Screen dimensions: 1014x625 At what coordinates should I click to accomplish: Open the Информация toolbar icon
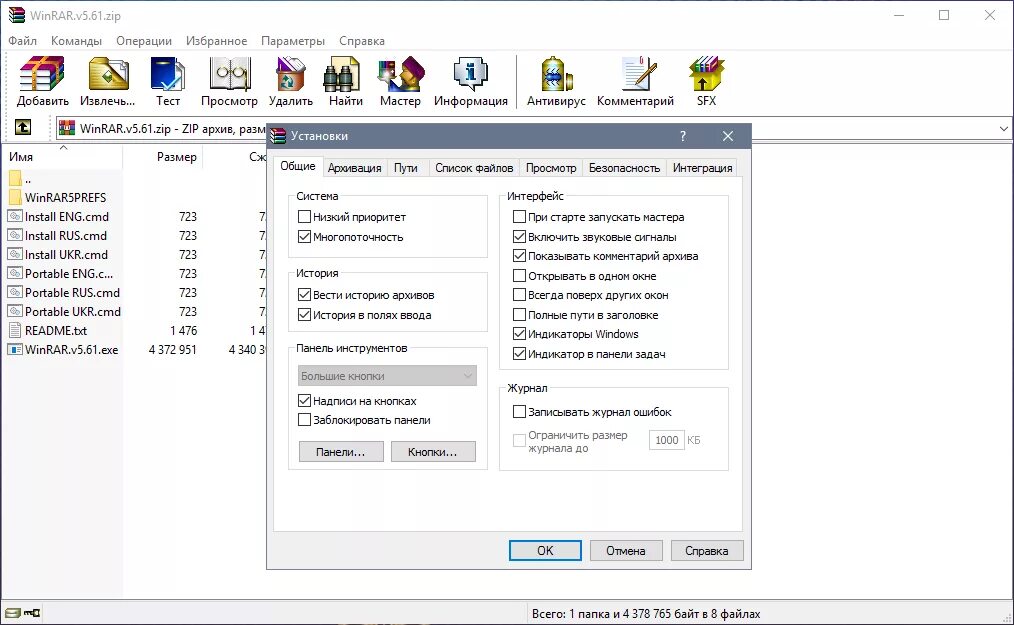tap(470, 73)
